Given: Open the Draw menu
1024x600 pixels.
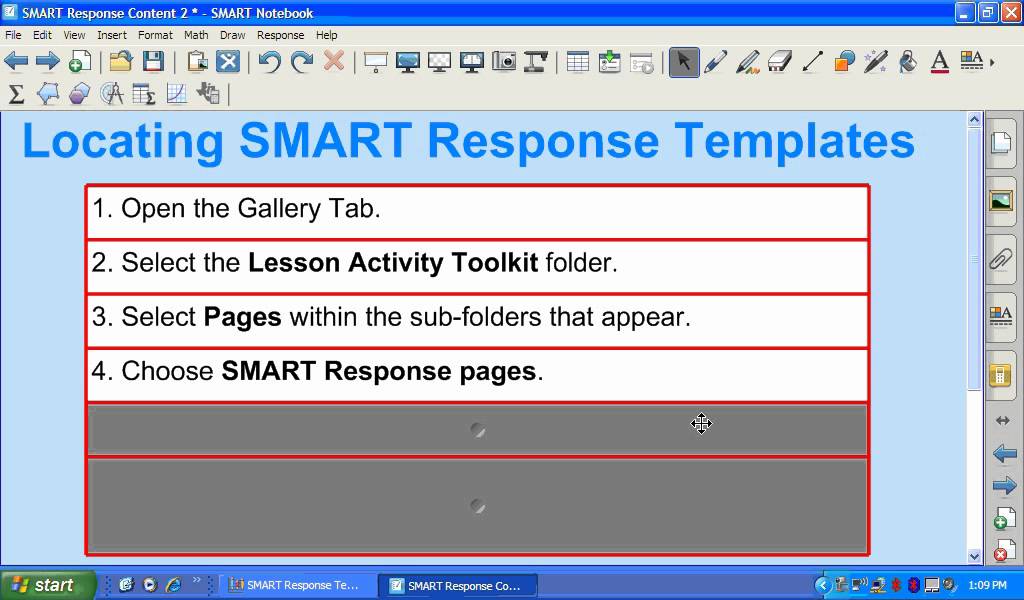Looking at the screenshot, I should click(x=232, y=35).
